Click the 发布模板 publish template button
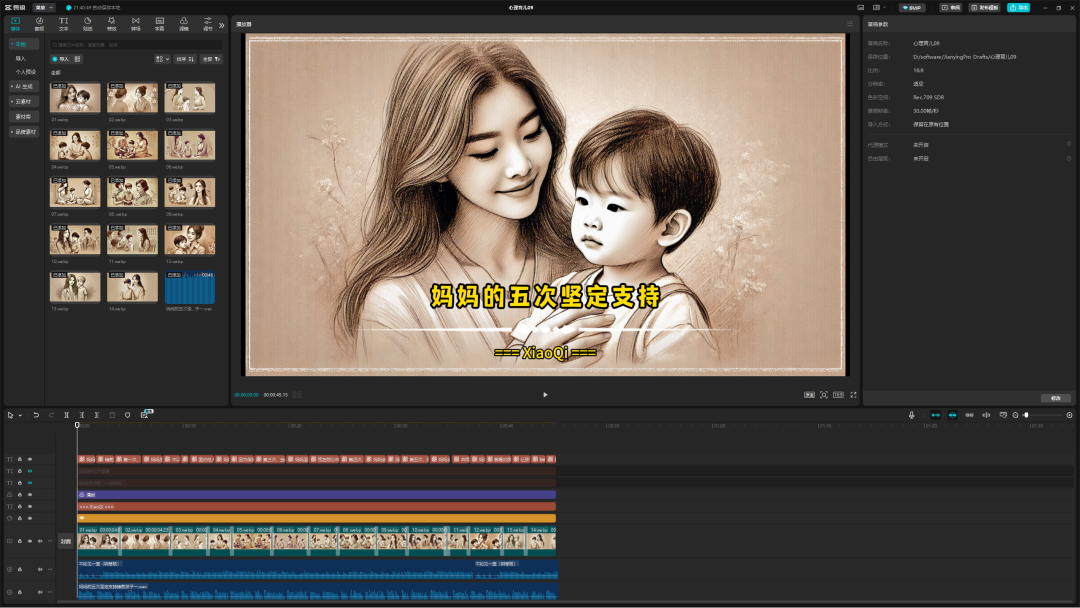The width and height of the screenshot is (1080, 608). (x=984, y=8)
